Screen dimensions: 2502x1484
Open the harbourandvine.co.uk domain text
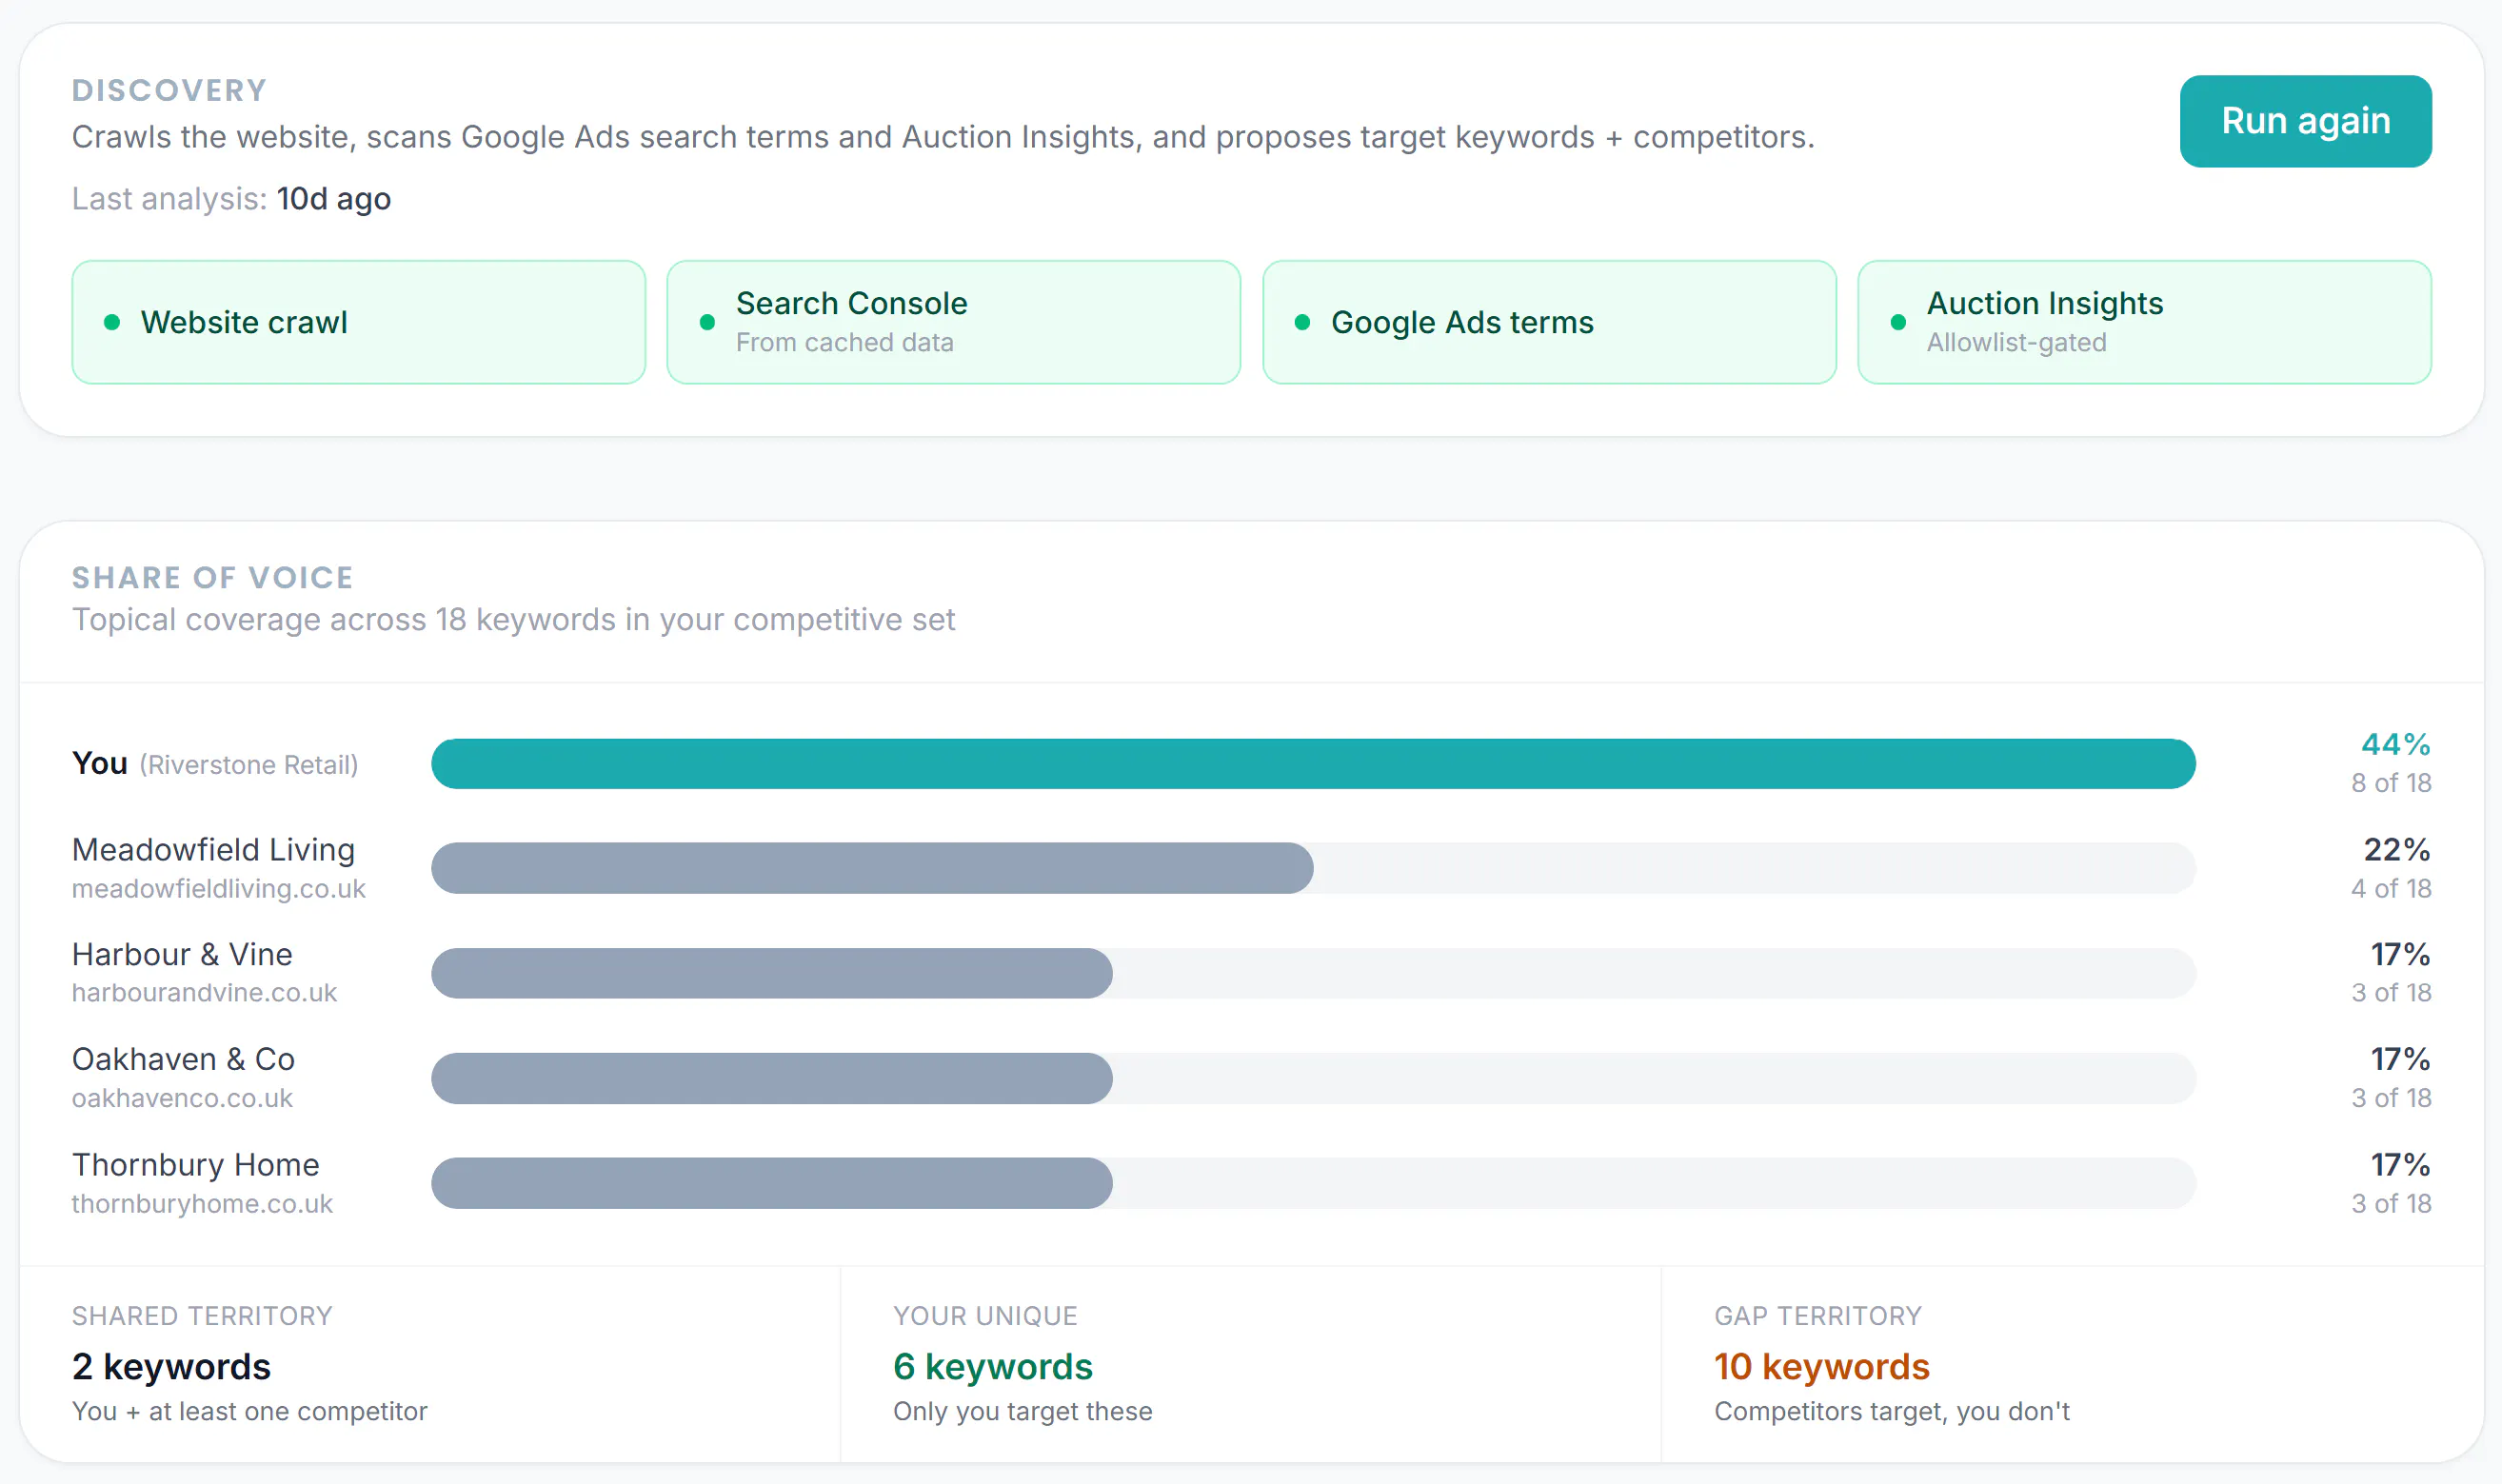(x=204, y=992)
